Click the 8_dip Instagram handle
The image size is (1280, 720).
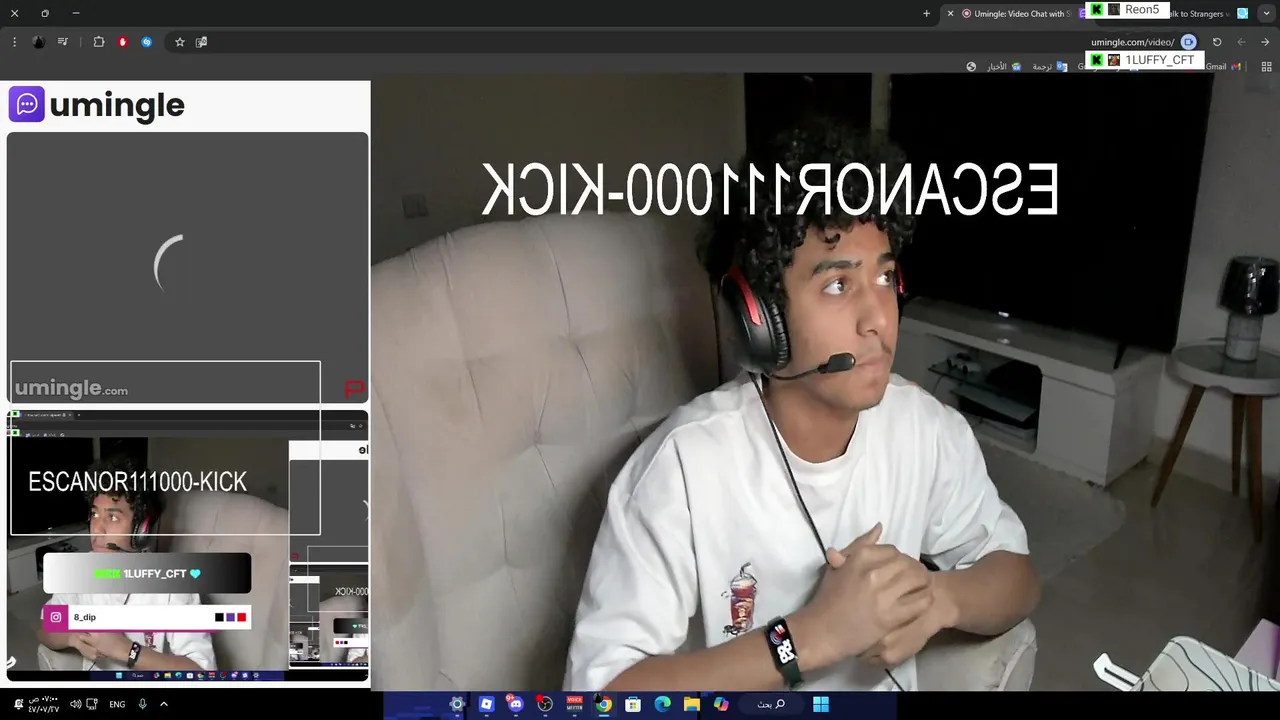[85, 617]
